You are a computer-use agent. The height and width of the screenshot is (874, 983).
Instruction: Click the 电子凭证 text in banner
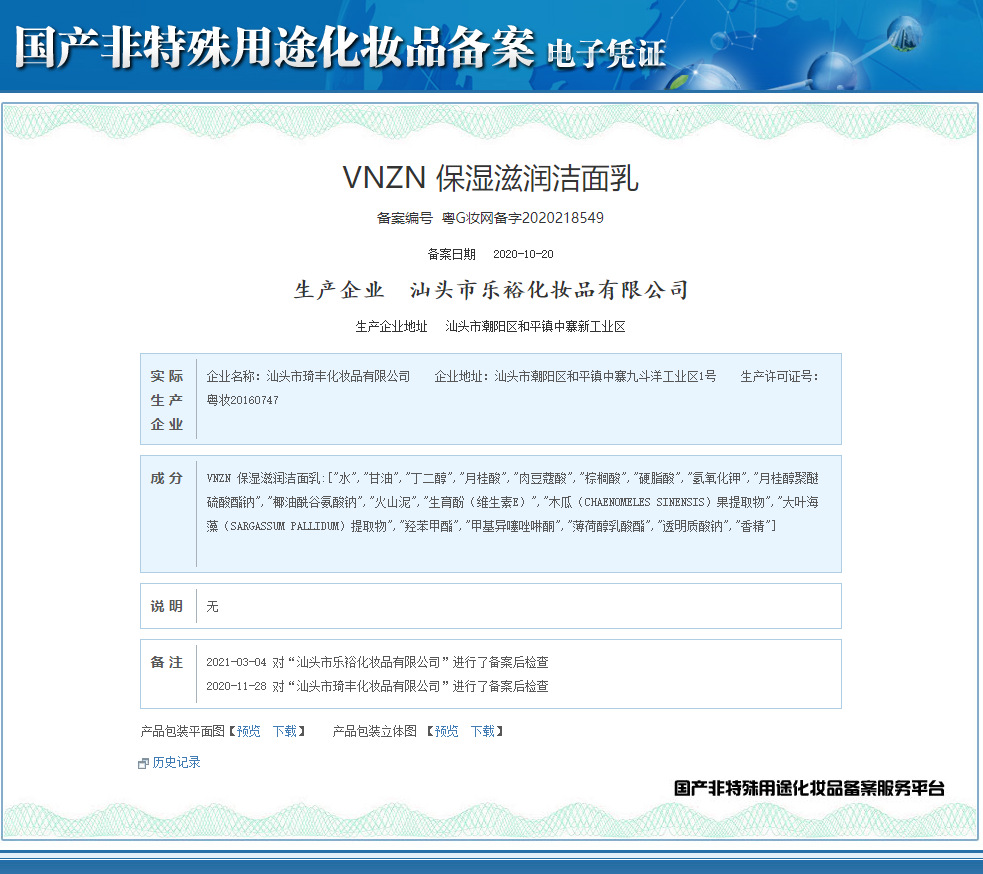(x=606, y=54)
